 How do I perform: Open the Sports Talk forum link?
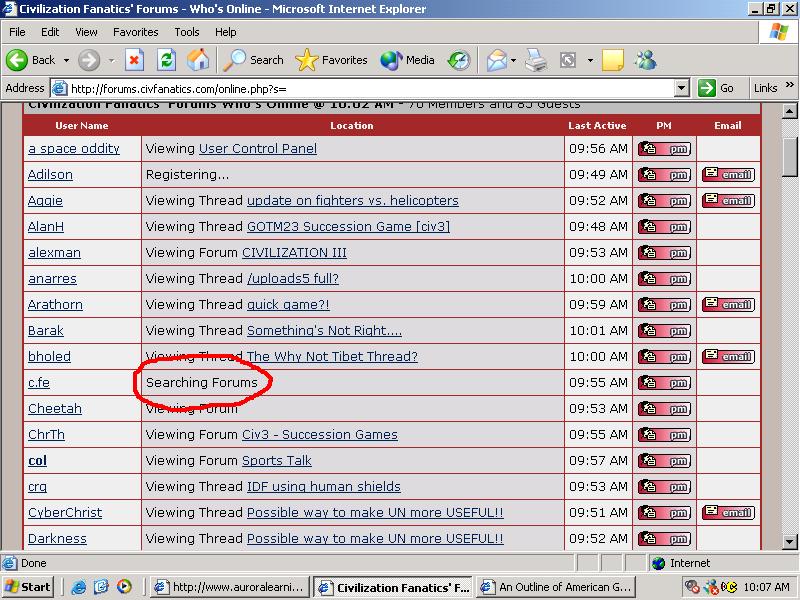coord(277,461)
